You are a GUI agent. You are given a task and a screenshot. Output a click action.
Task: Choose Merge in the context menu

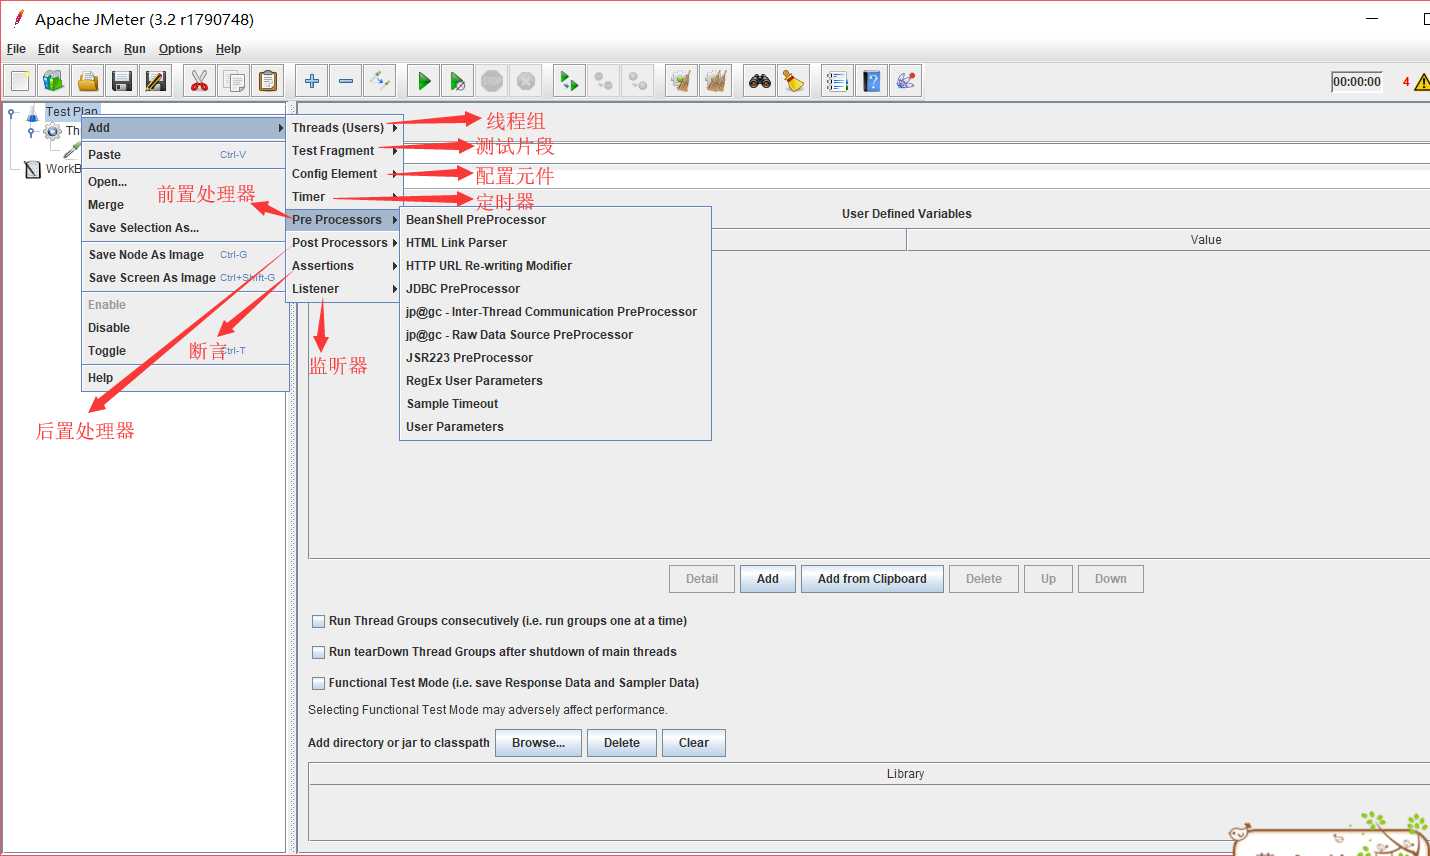[x=185, y=205]
